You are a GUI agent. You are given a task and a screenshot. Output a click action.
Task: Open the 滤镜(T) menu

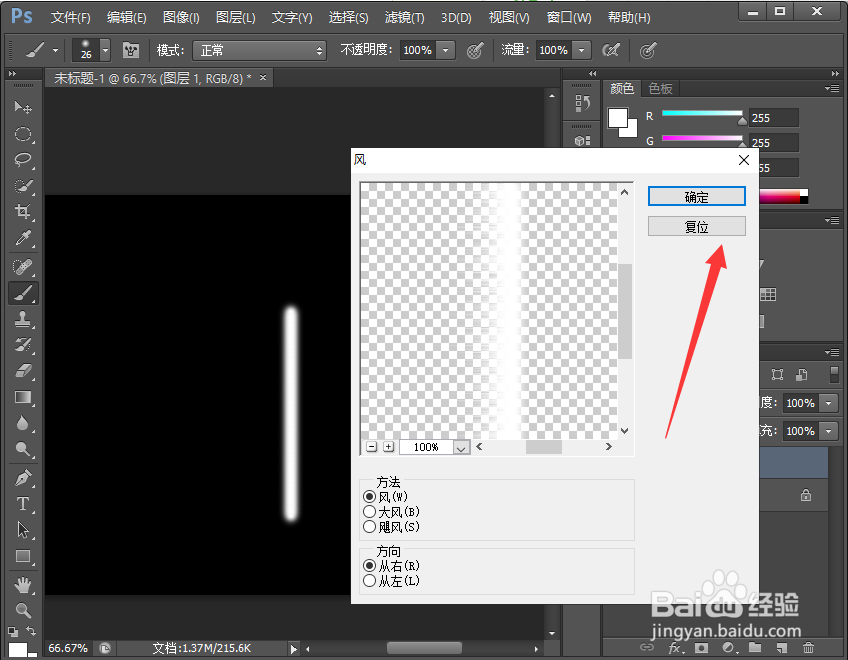click(x=405, y=17)
